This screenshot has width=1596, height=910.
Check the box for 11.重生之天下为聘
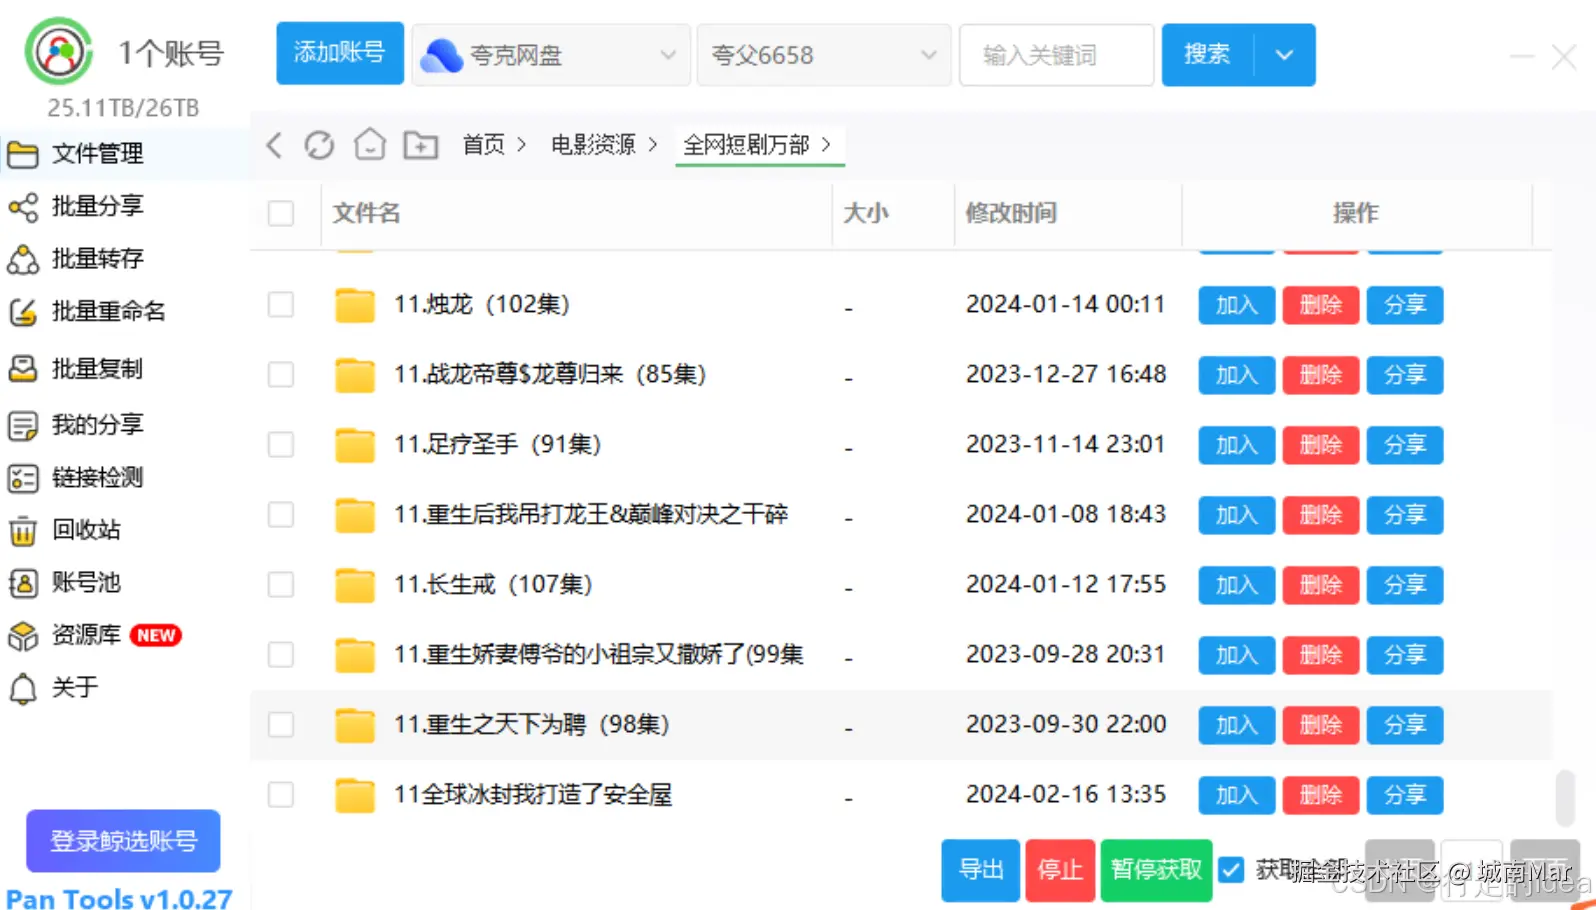pyautogui.click(x=281, y=724)
